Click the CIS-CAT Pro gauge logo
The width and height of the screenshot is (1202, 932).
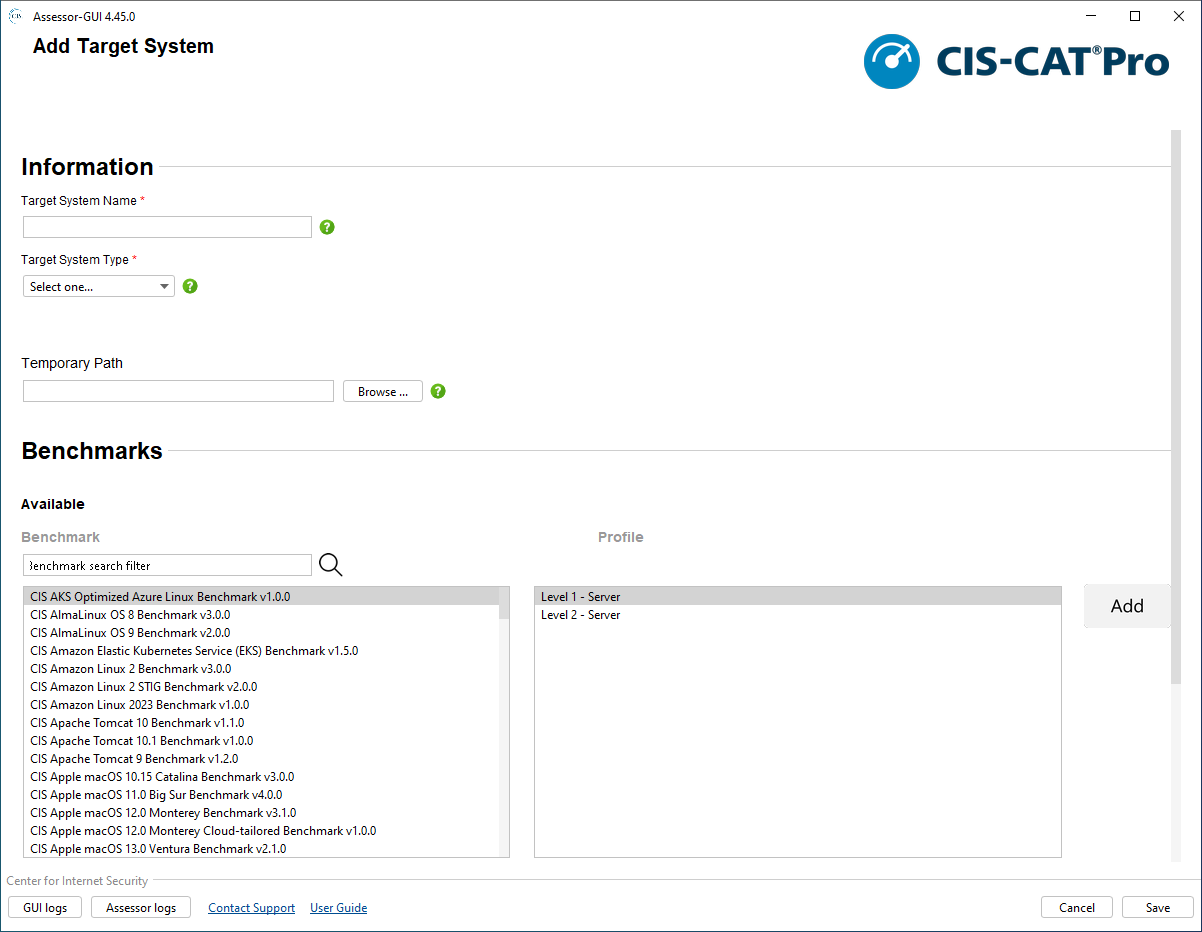point(891,62)
